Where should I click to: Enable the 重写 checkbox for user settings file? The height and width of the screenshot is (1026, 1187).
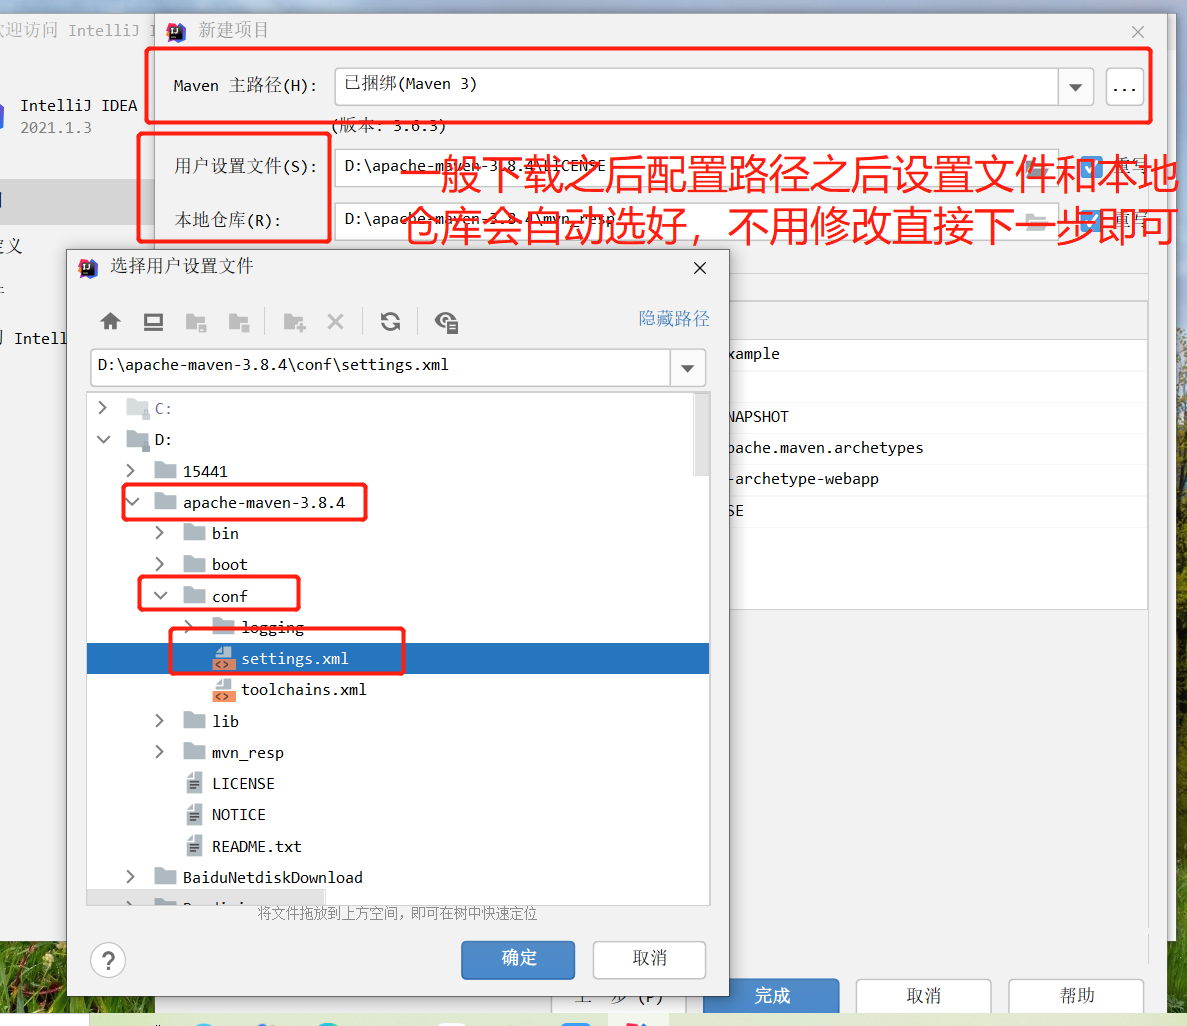click(x=1091, y=166)
